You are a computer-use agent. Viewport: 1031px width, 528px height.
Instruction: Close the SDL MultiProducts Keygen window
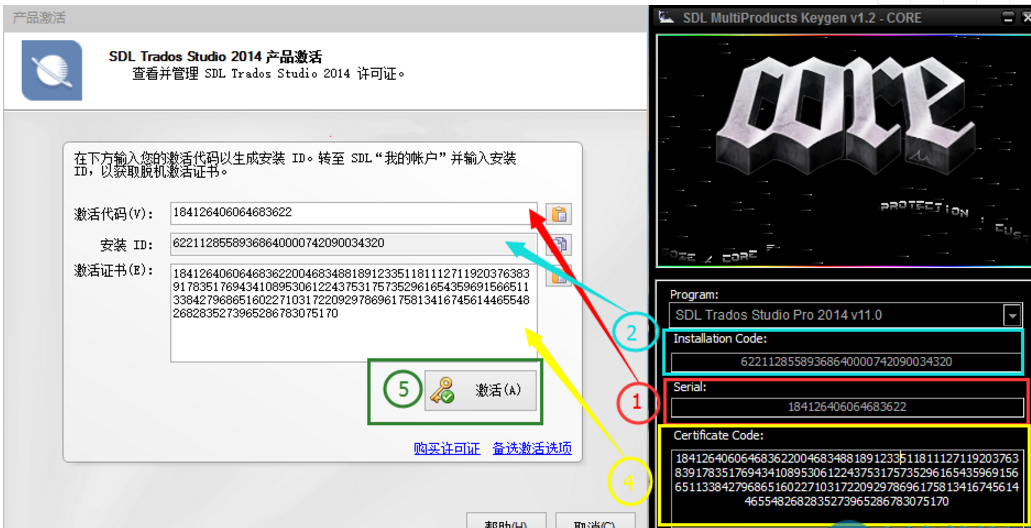coord(1026,18)
